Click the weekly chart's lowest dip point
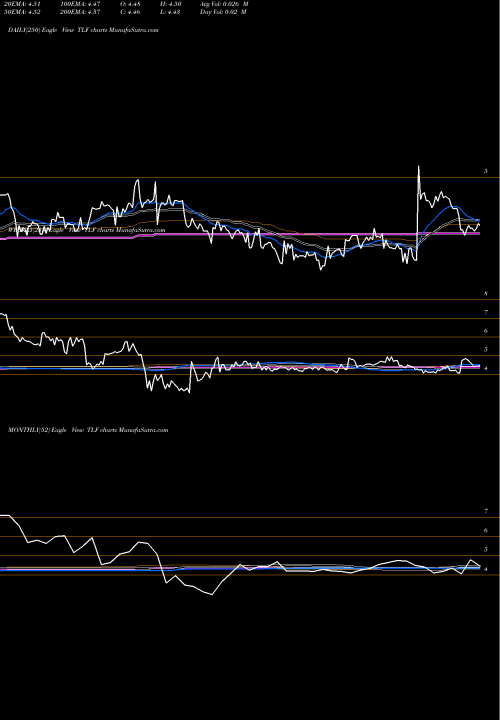 (190, 392)
